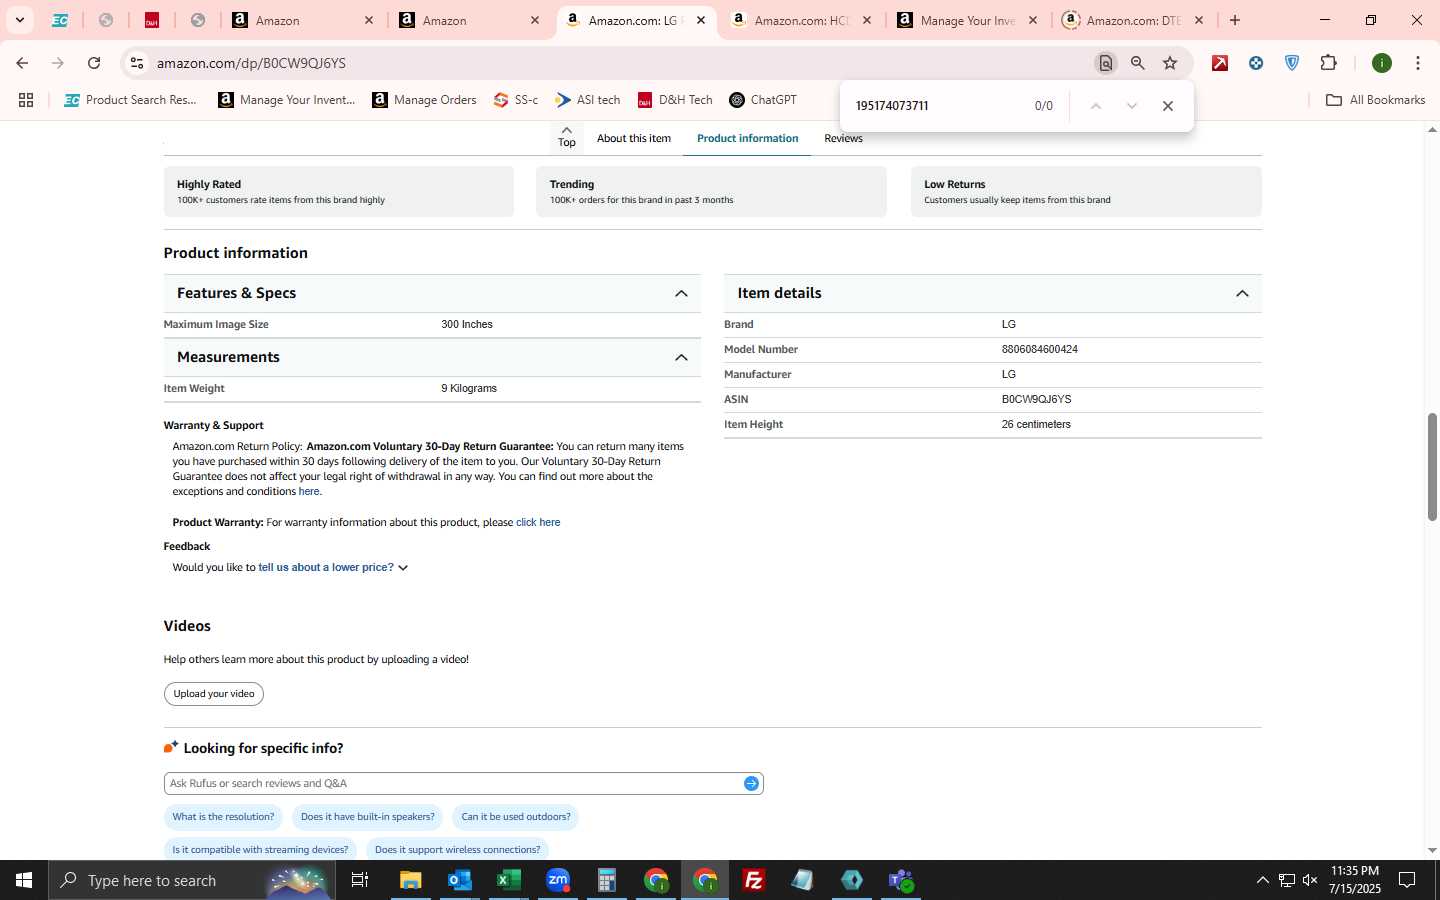This screenshot has height=900, width=1440.
Task: Click the URL address bar
Action: (x=620, y=63)
